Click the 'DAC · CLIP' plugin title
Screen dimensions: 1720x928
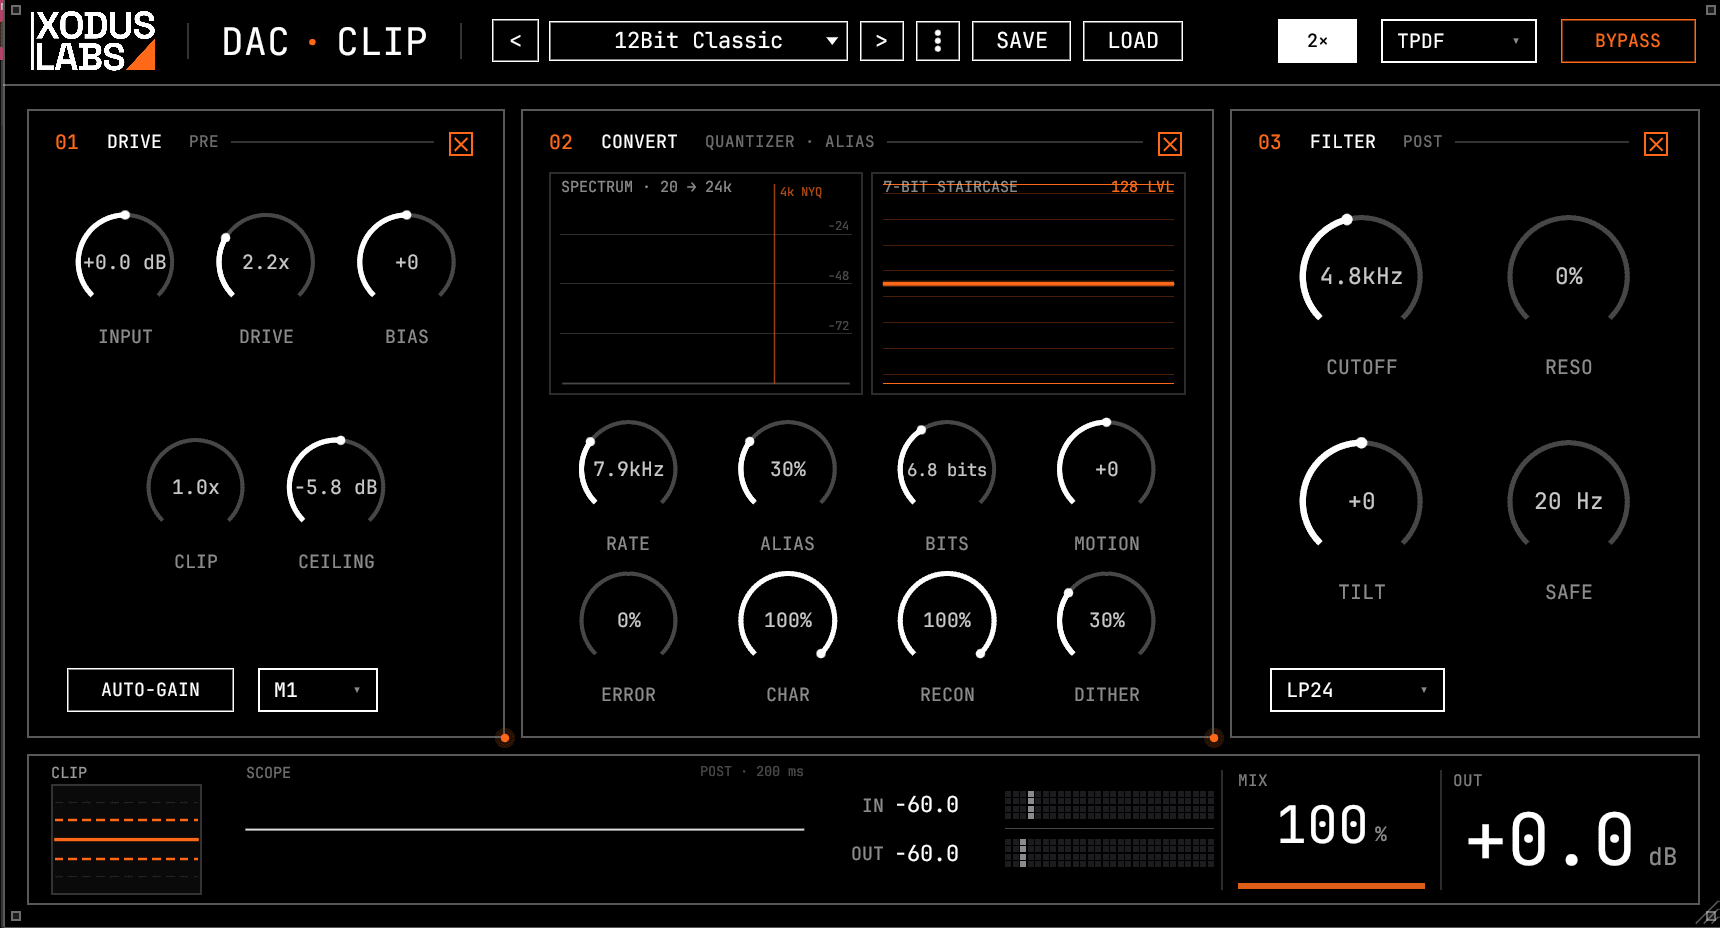pos(325,42)
